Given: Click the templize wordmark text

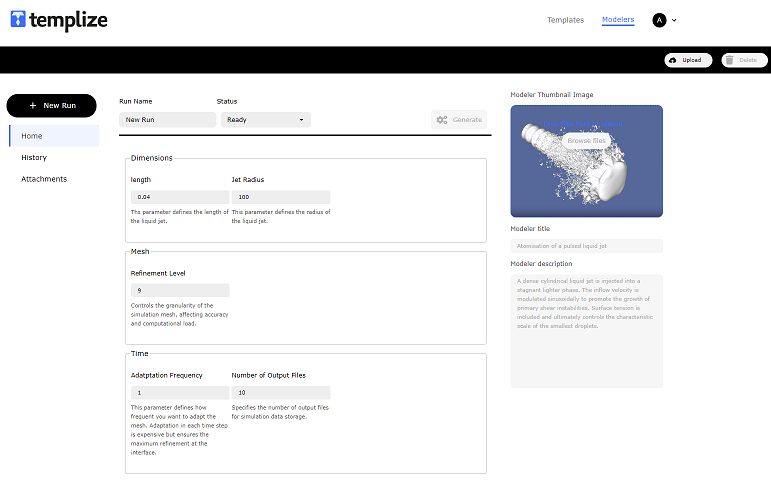Looking at the screenshot, I should tap(68, 21).
